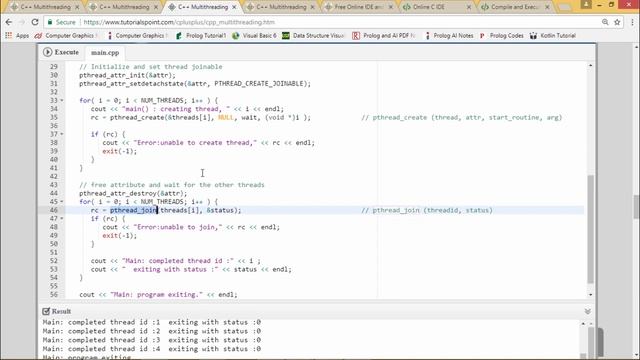
Task: Reload the current page
Action: pos(35,22)
